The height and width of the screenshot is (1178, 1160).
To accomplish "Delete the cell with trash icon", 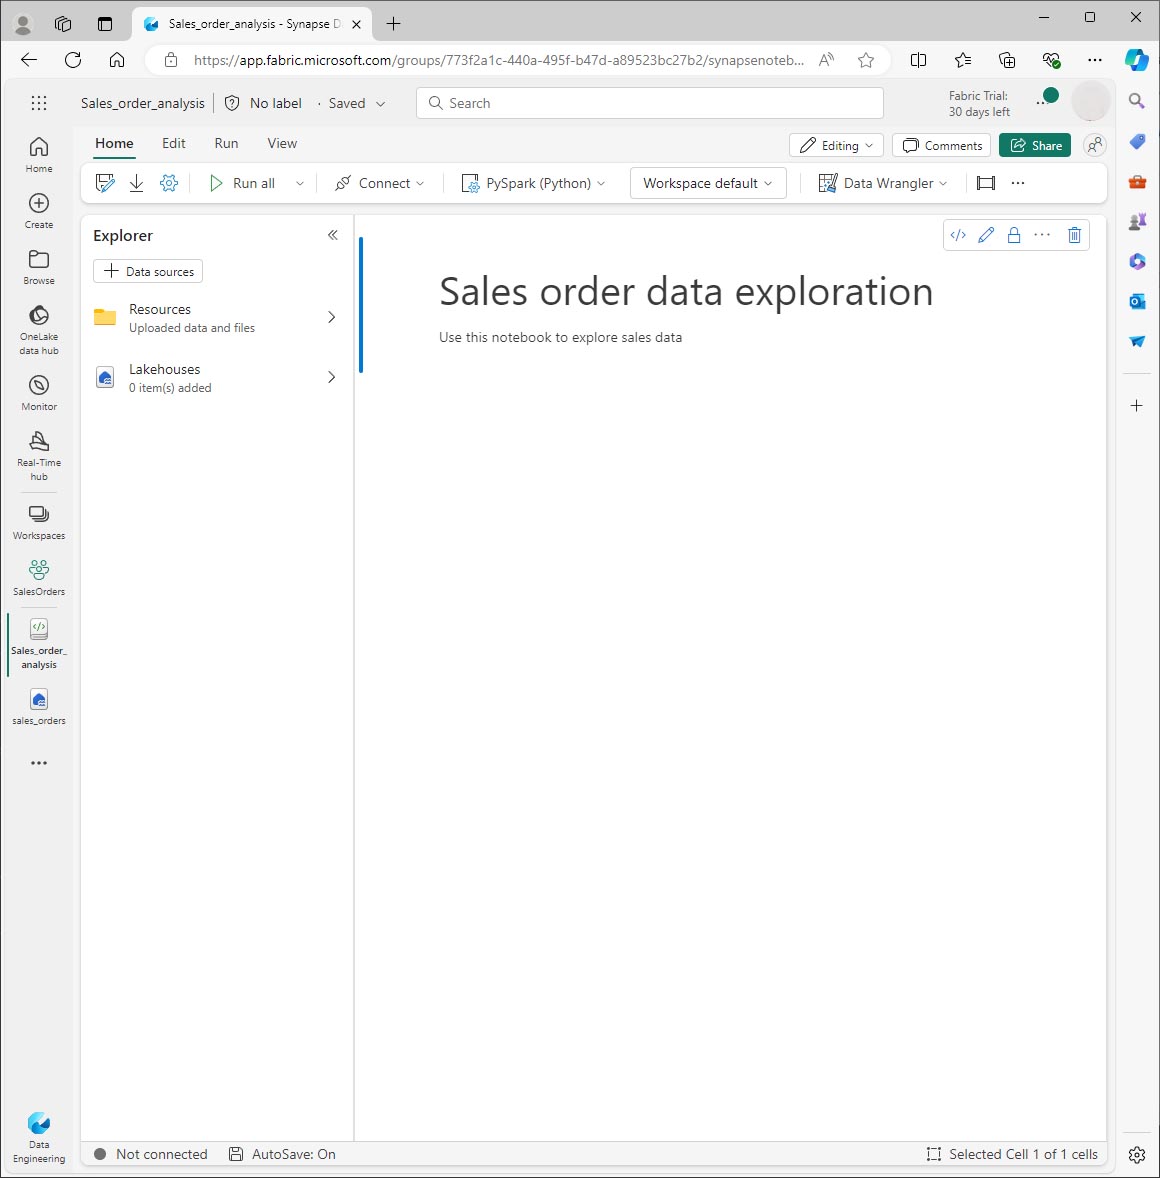I will [1074, 235].
